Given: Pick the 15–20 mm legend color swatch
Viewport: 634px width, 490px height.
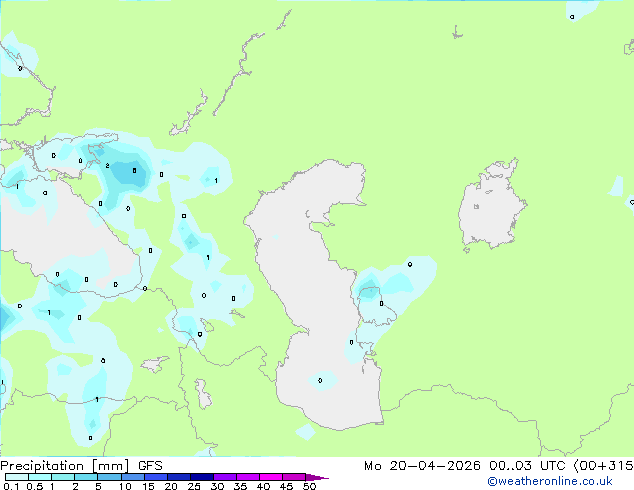Looking at the screenshot, I should click(x=156, y=477).
